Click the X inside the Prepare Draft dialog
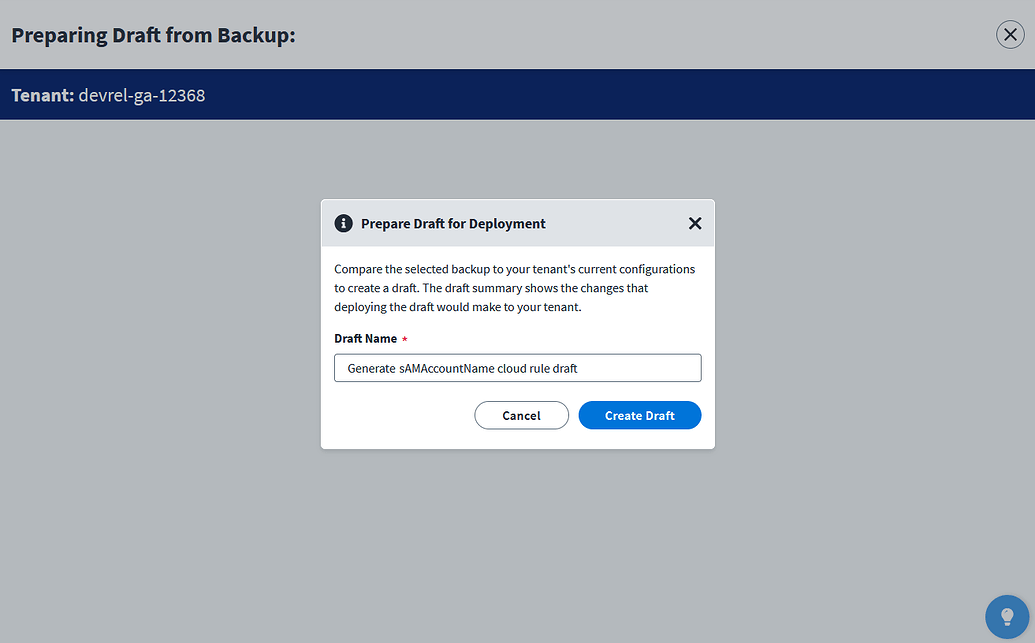 pos(695,223)
